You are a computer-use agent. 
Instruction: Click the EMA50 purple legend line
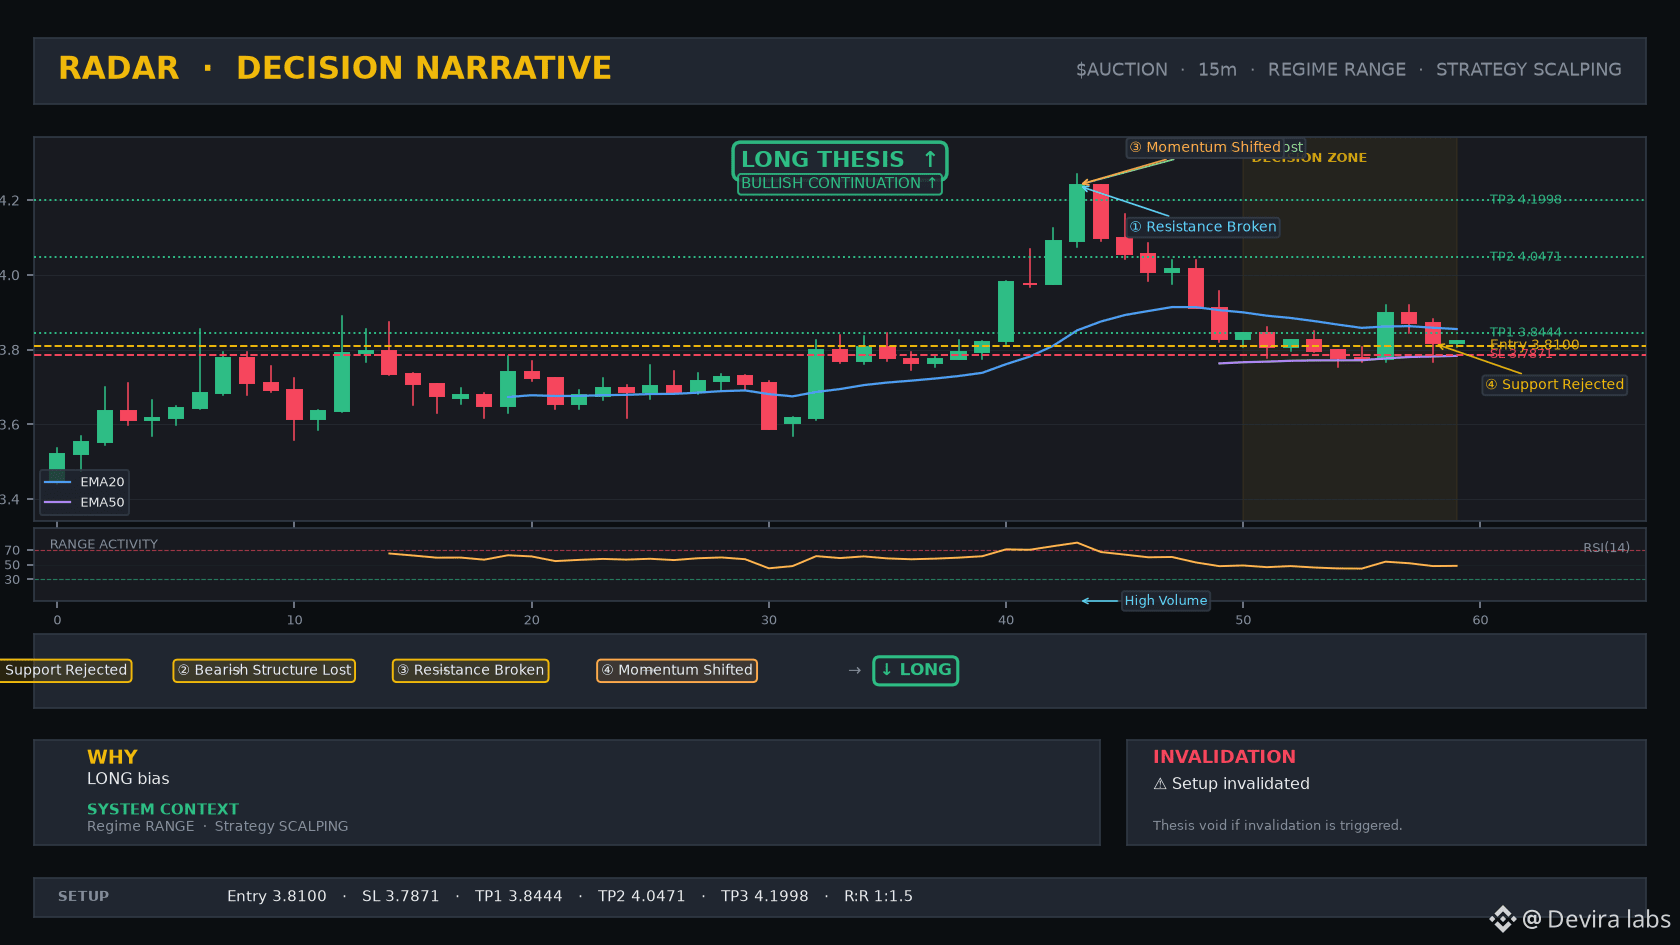click(x=58, y=503)
